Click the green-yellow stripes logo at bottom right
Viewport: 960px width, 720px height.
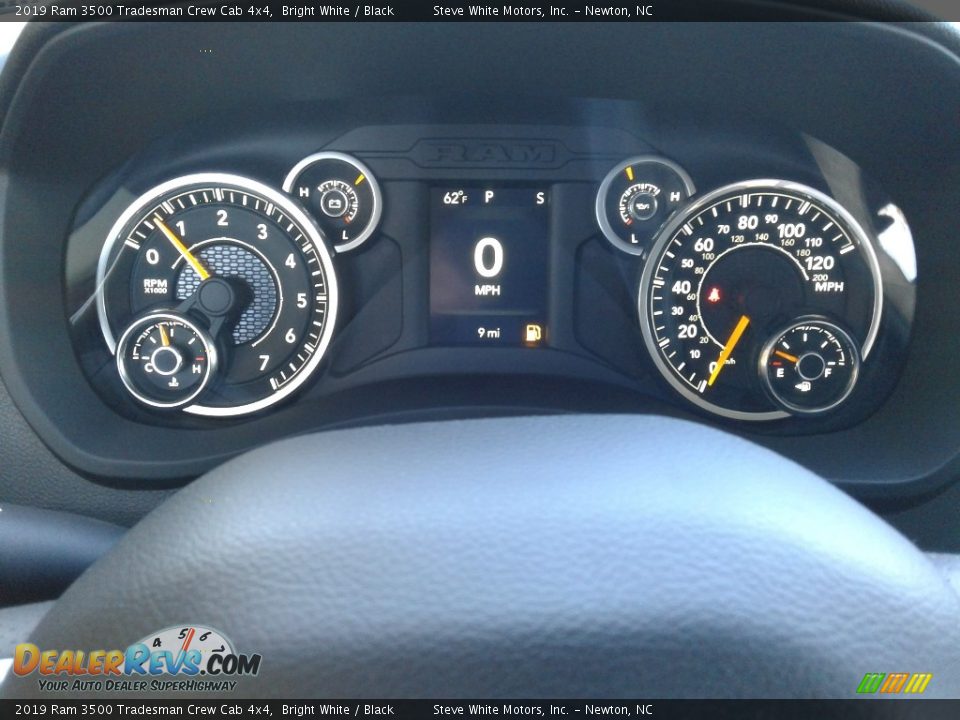tap(893, 683)
